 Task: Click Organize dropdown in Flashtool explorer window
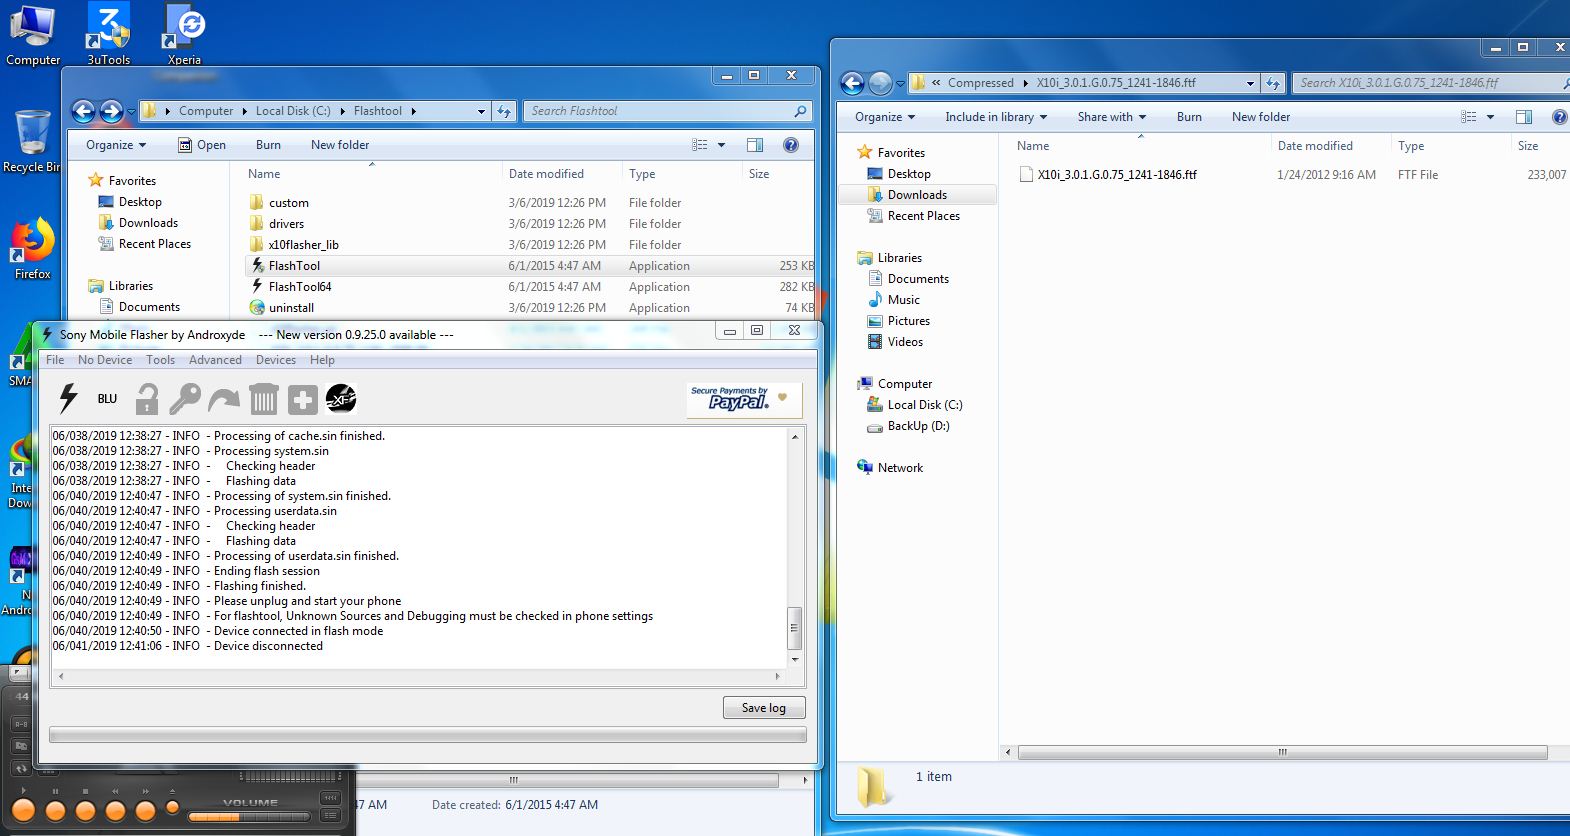coord(116,145)
